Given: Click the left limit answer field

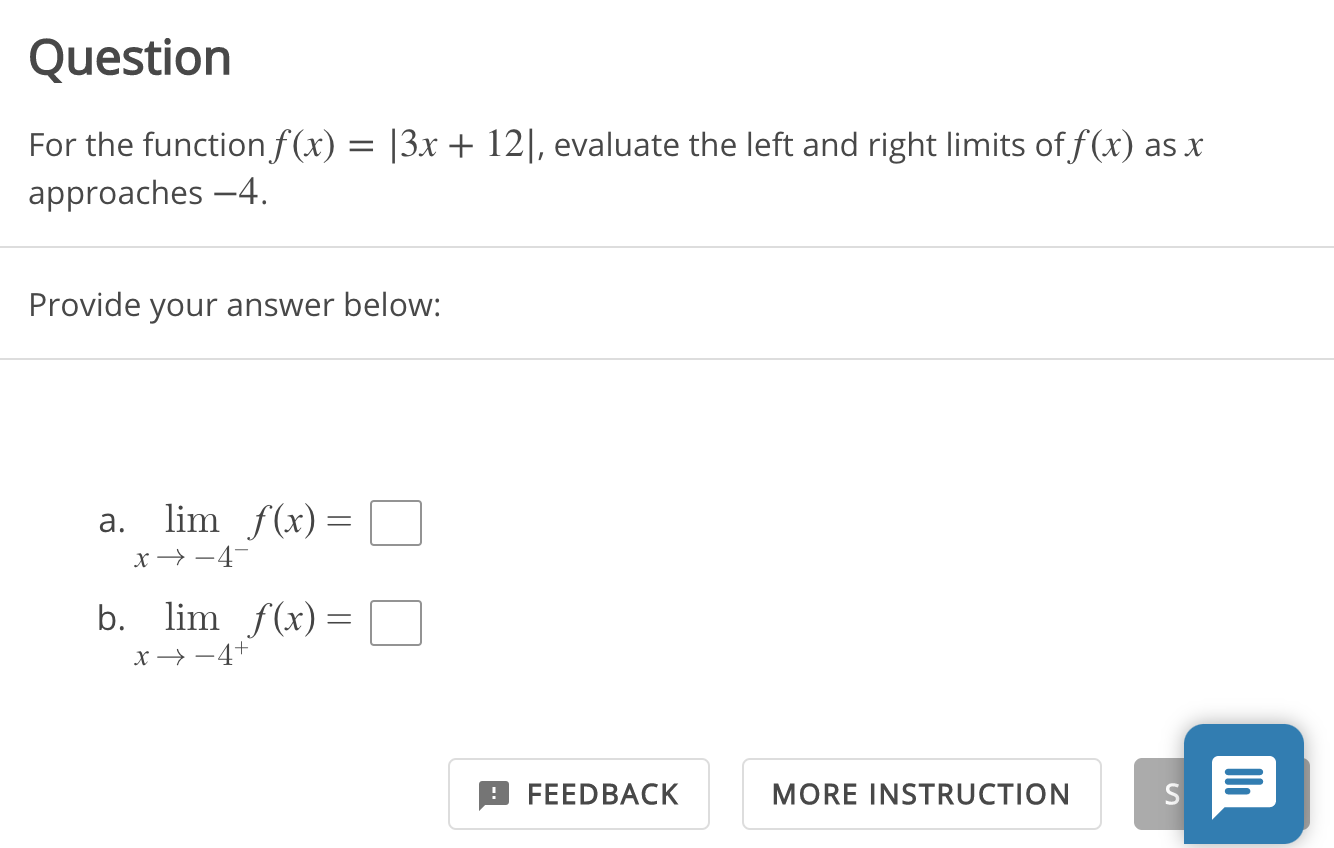Looking at the screenshot, I should 395,522.
